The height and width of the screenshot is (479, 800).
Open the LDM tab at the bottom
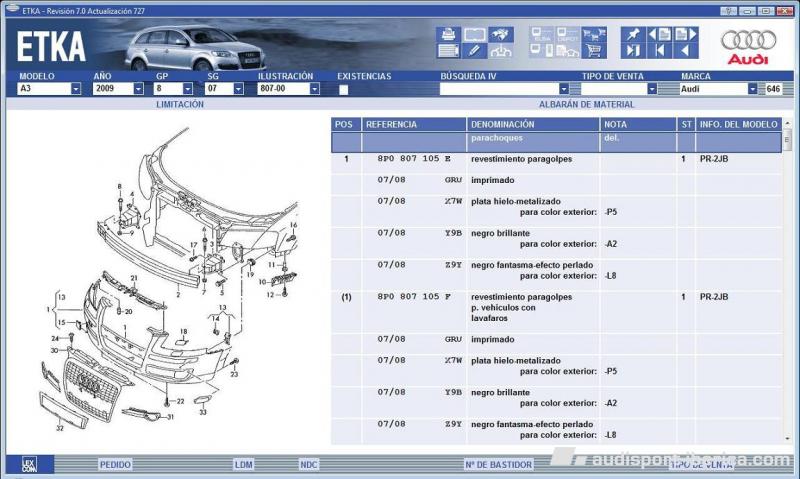[243, 464]
